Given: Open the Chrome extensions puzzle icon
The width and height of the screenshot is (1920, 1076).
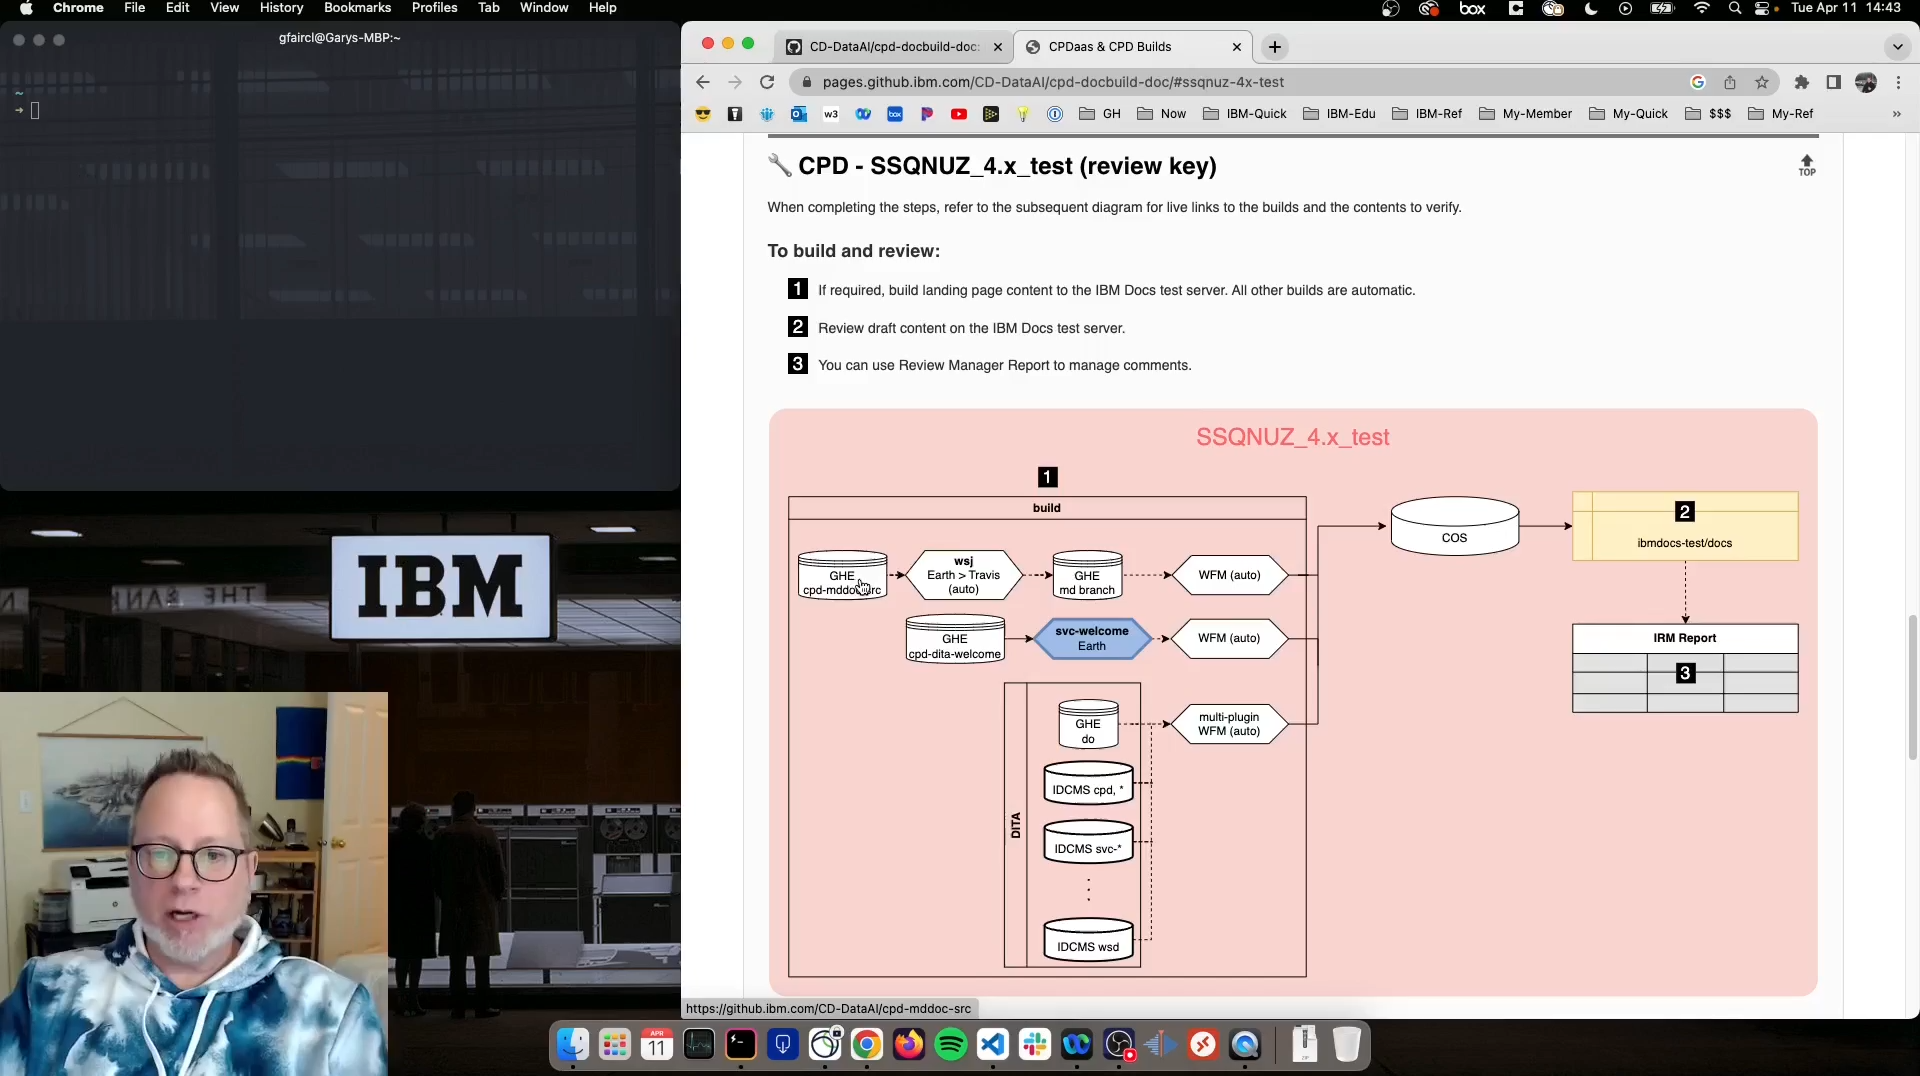Looking at the screenshot, I should [x=1802, y=82].
